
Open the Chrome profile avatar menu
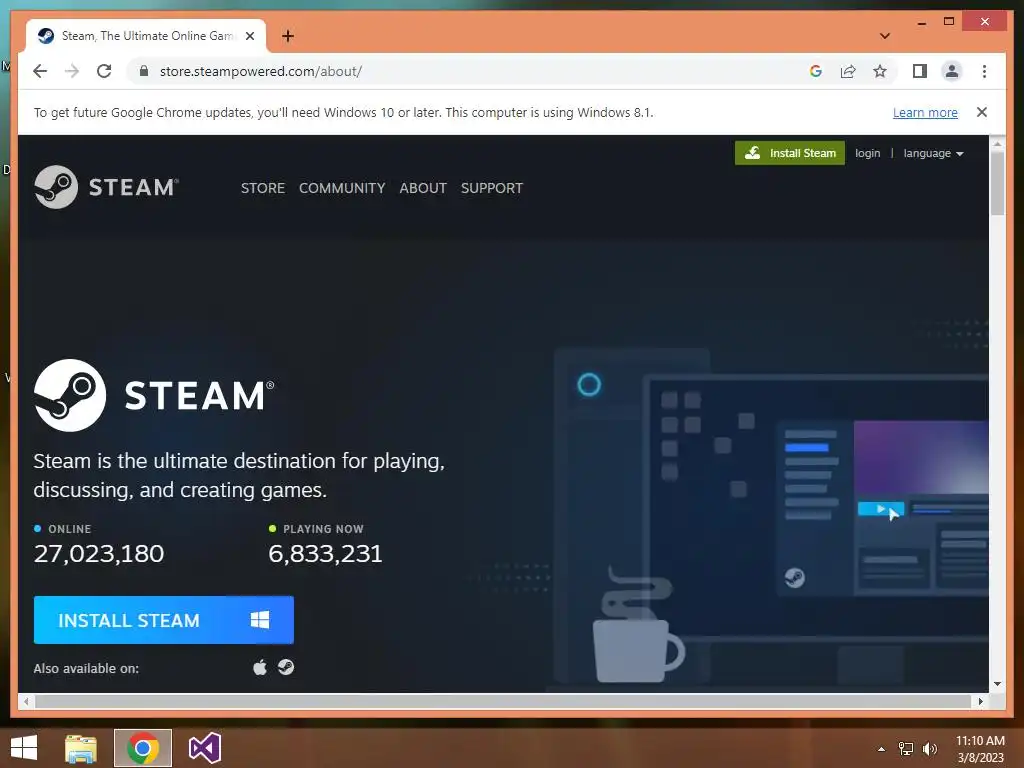click(x=952, y=71)
